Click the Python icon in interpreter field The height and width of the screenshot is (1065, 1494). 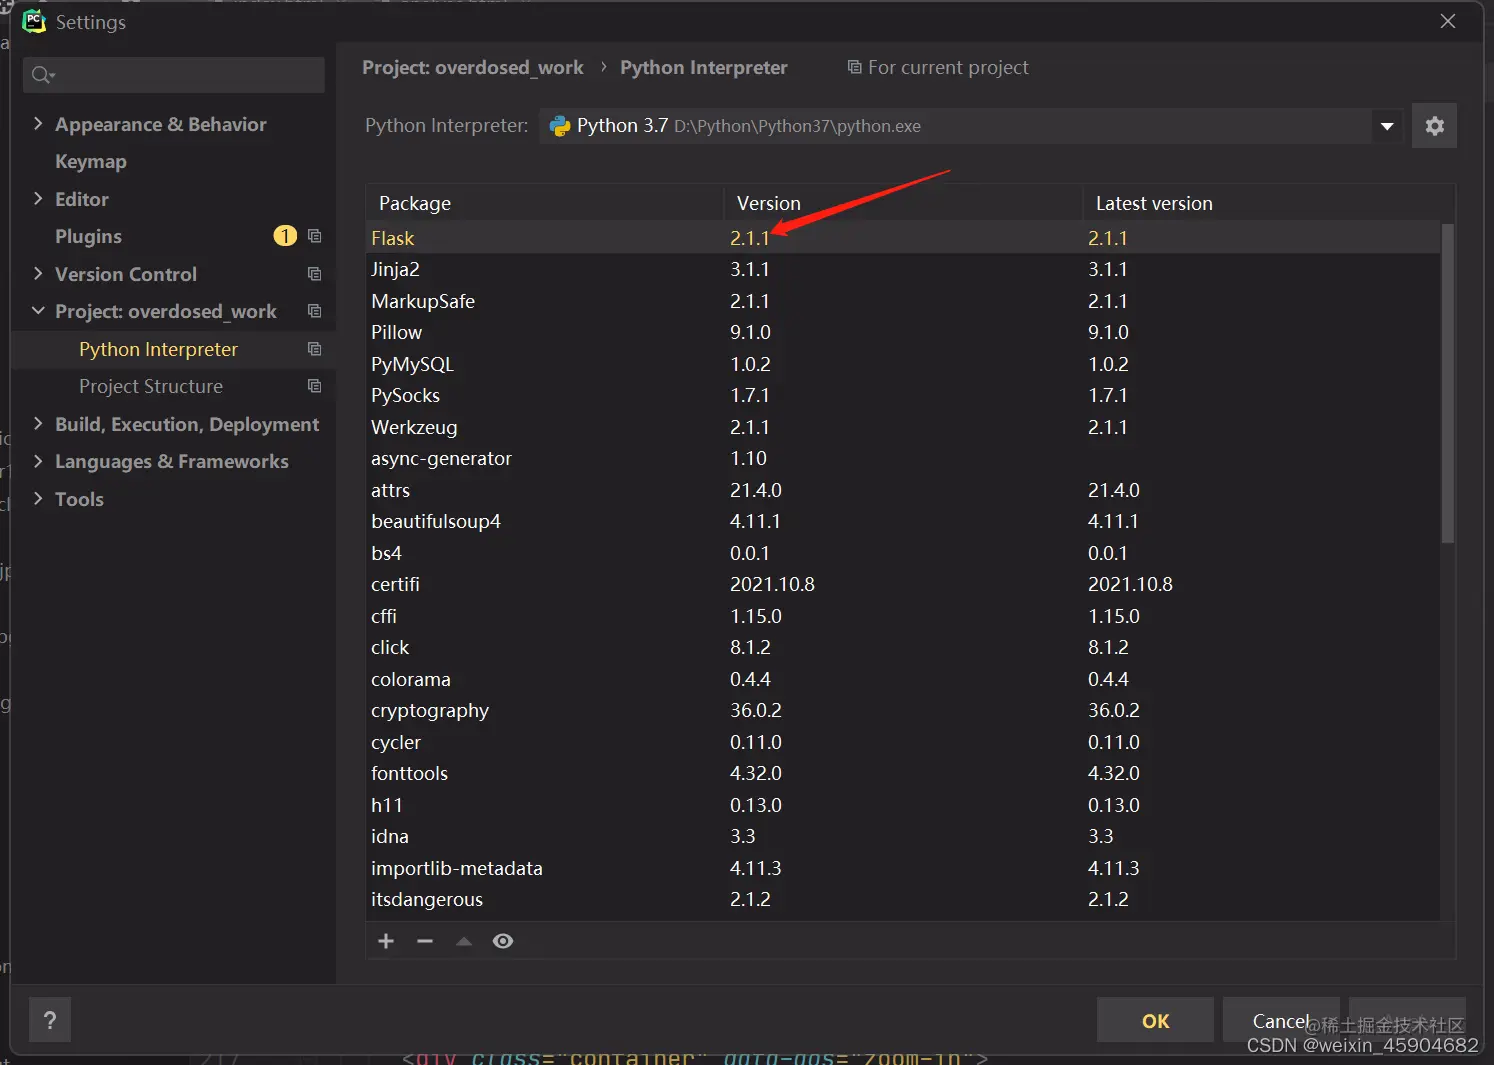(560, 126)
